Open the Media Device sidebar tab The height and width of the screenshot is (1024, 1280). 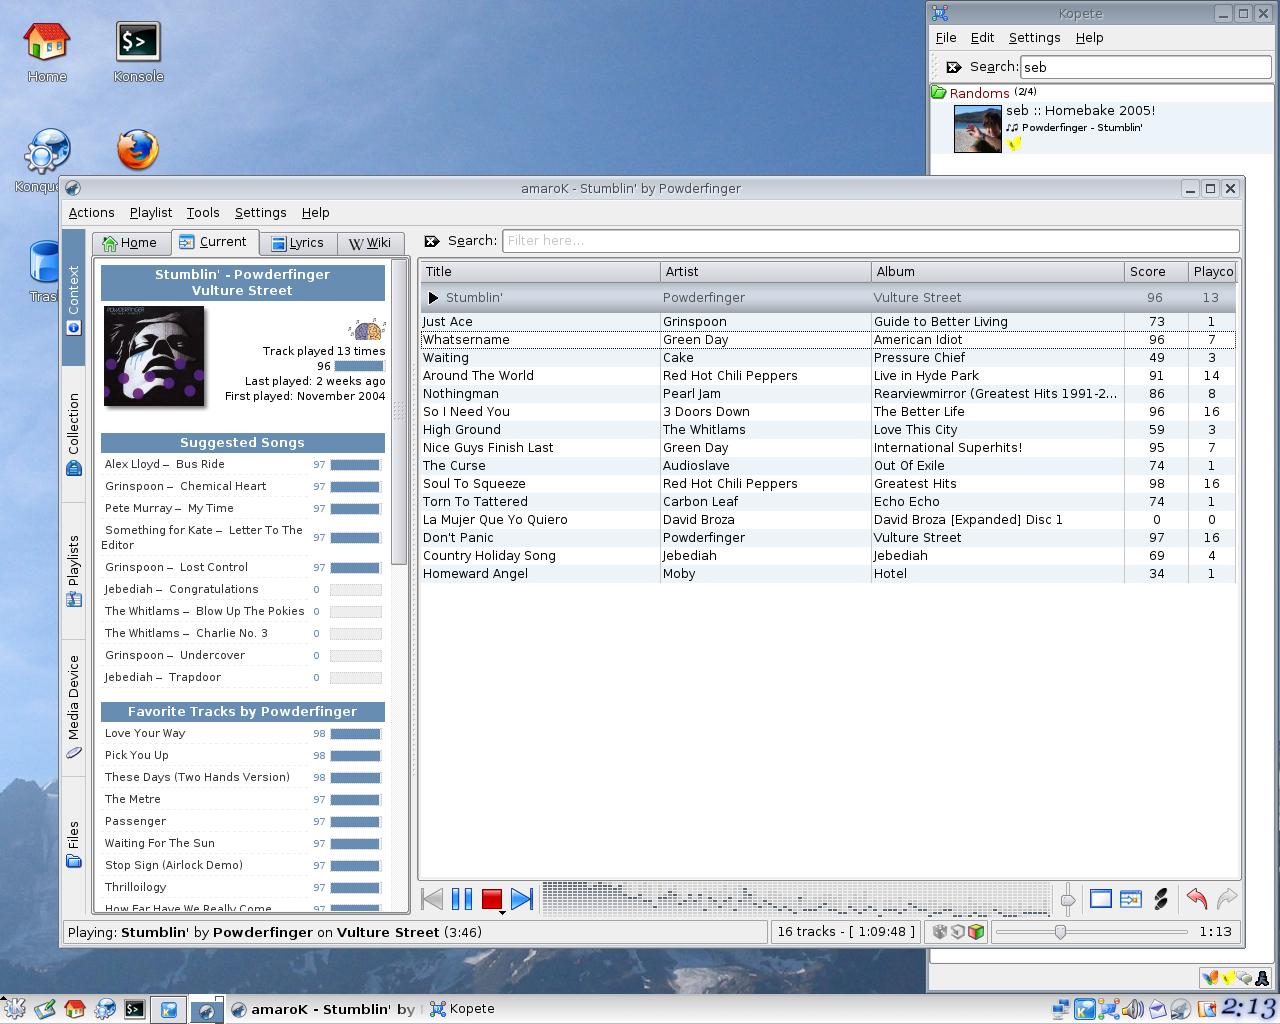[73, 706]
